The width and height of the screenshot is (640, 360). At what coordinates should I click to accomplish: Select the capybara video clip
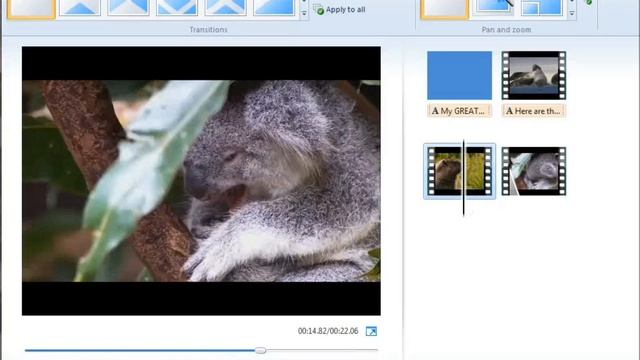[459, 171]
